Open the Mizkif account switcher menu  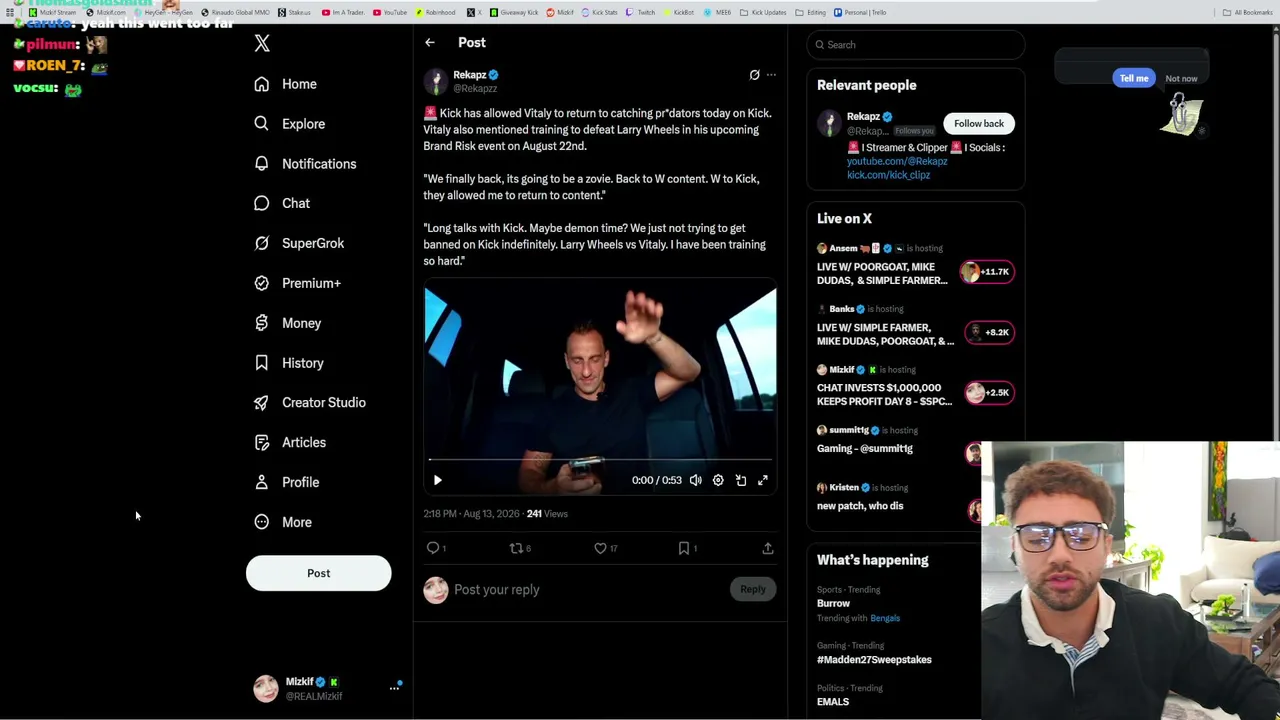pos(326,688)
